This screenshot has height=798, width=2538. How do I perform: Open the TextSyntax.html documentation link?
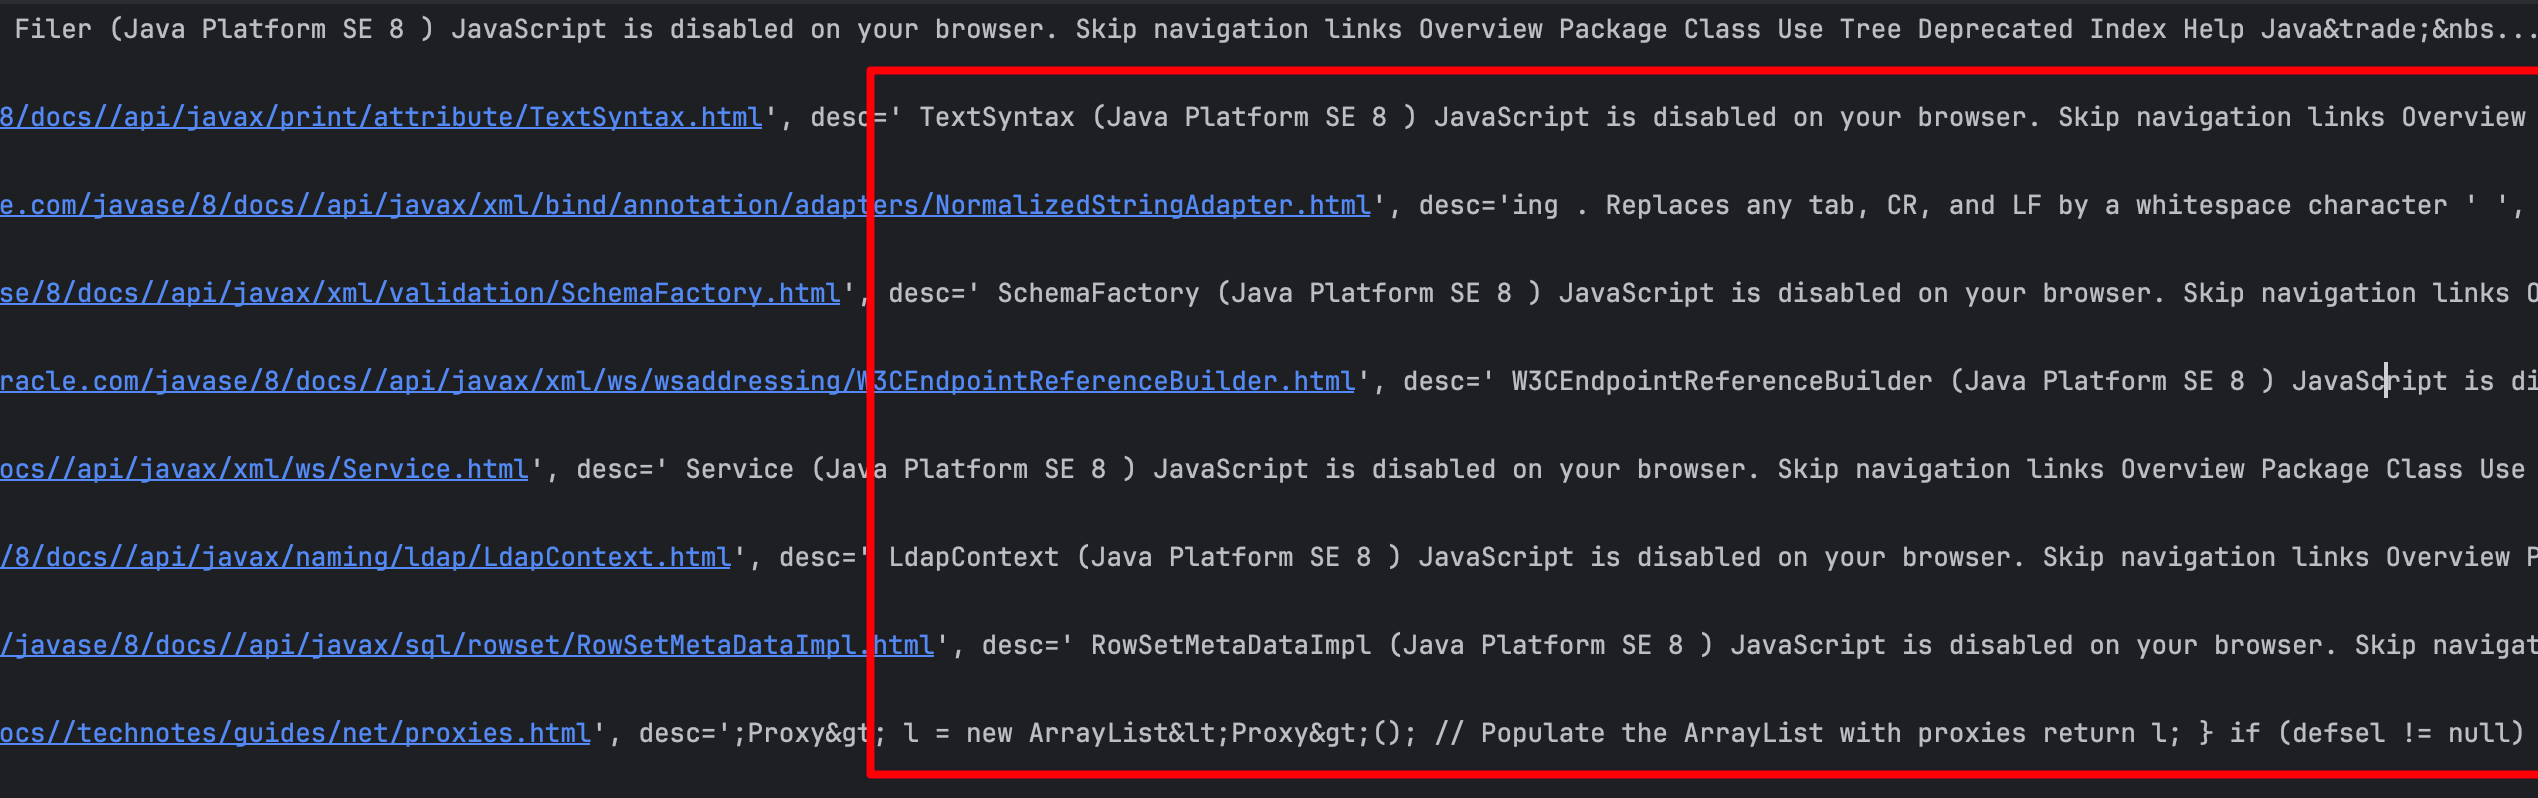(381, 117)
